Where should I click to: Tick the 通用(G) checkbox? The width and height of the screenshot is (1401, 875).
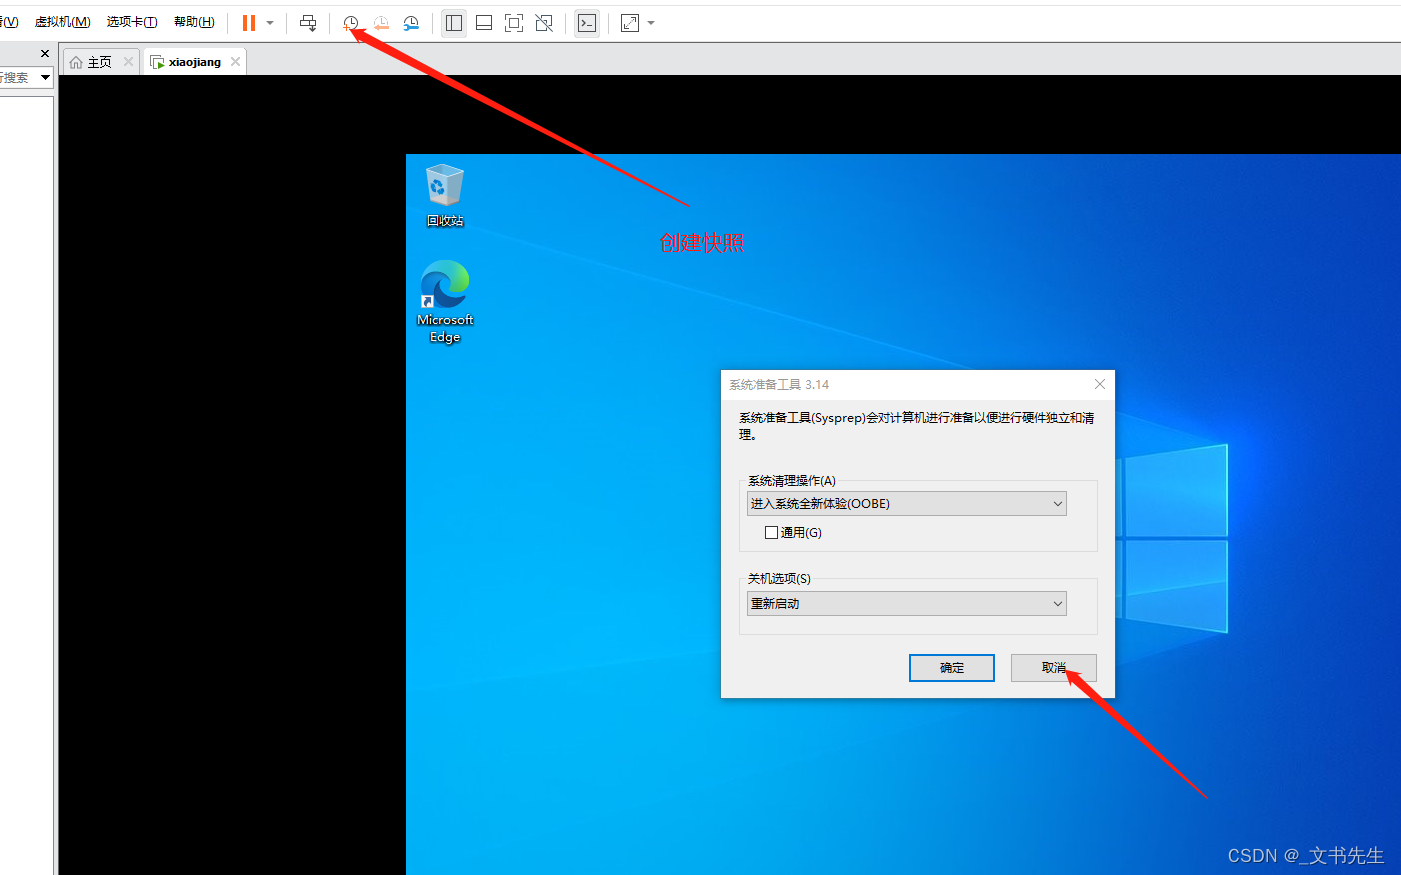tap(771, 533)
